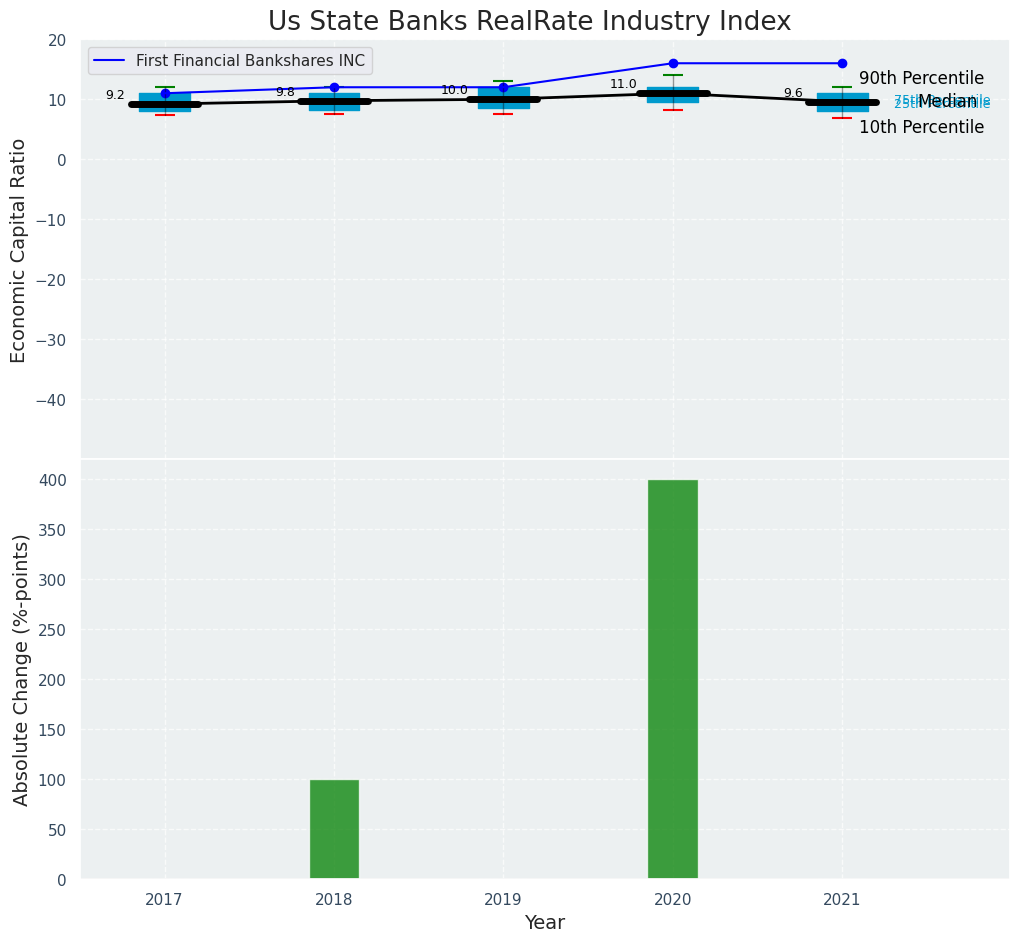Click the 9.2 median value label
Screen dimensions: 1019x942
pos(115,95)
